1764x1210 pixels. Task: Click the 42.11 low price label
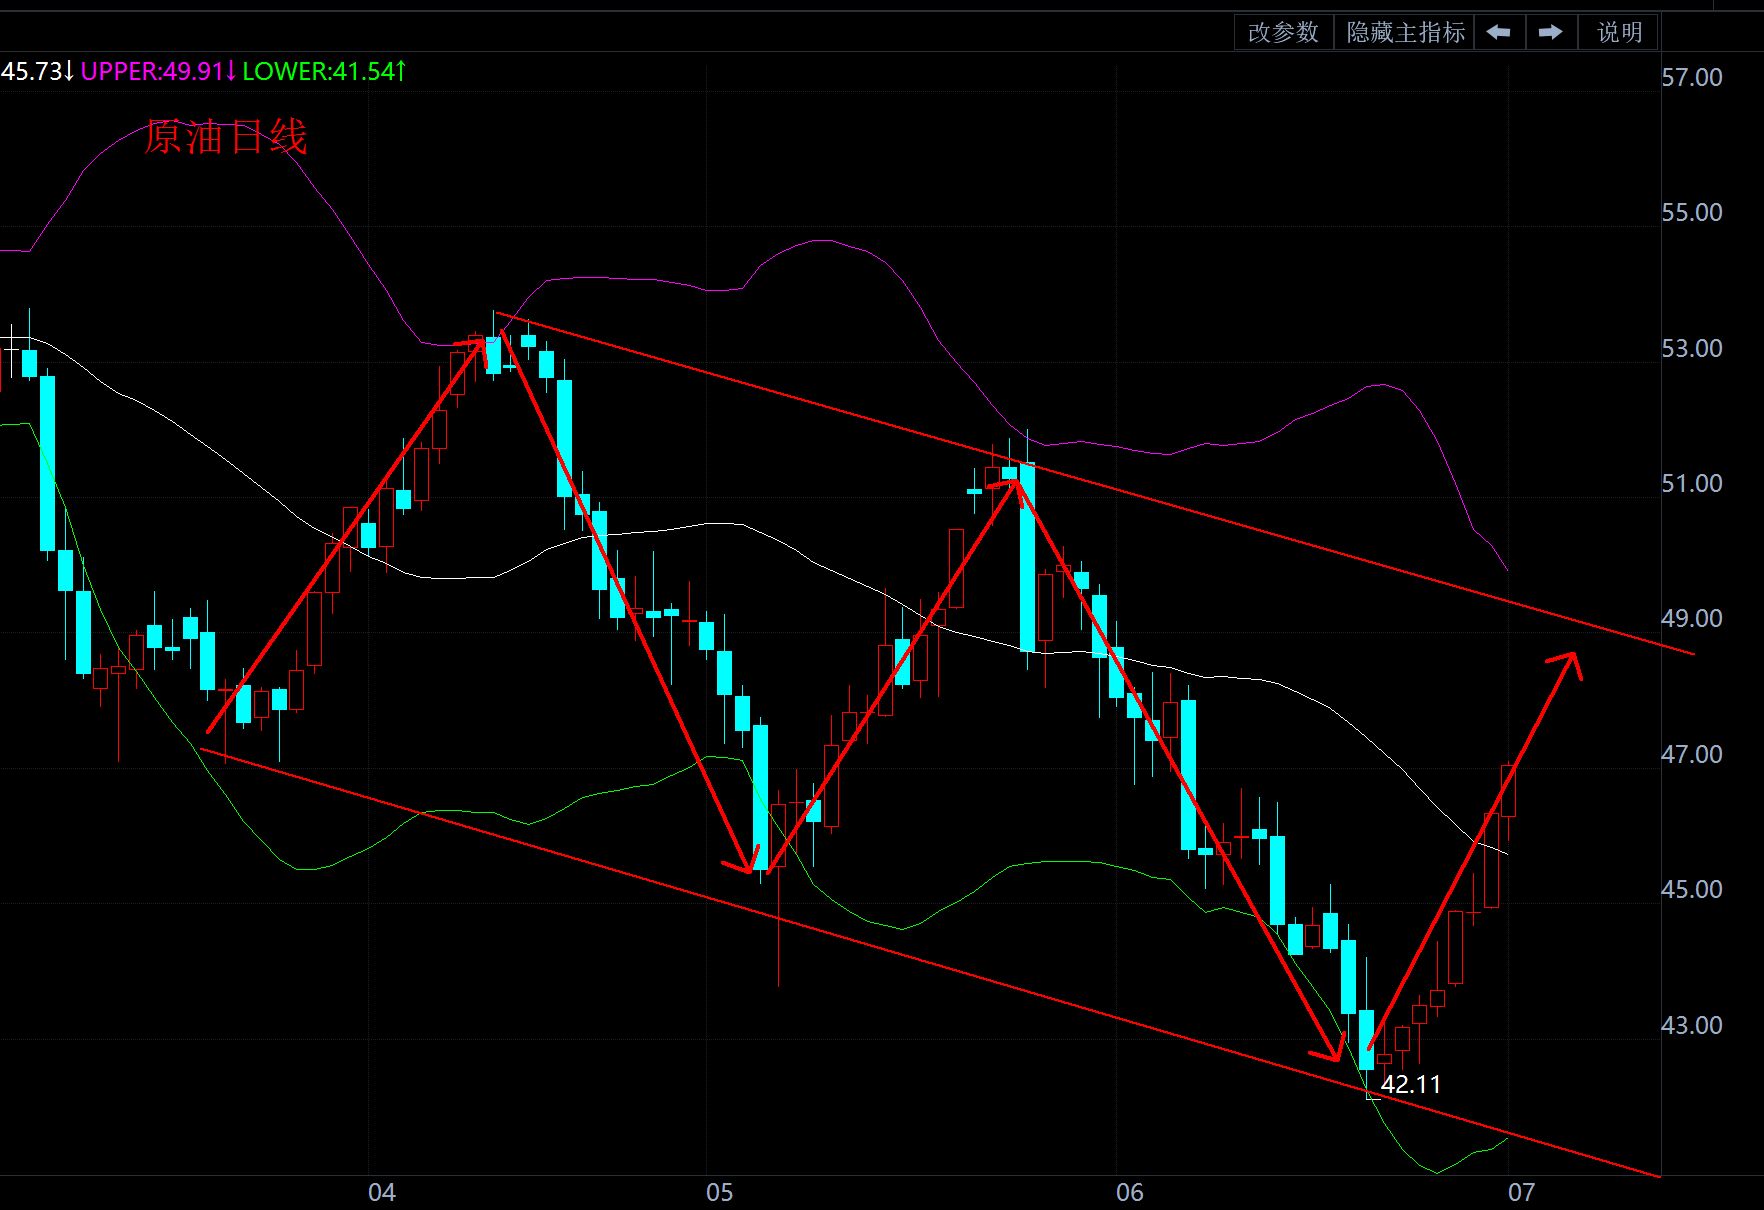1410,1084
